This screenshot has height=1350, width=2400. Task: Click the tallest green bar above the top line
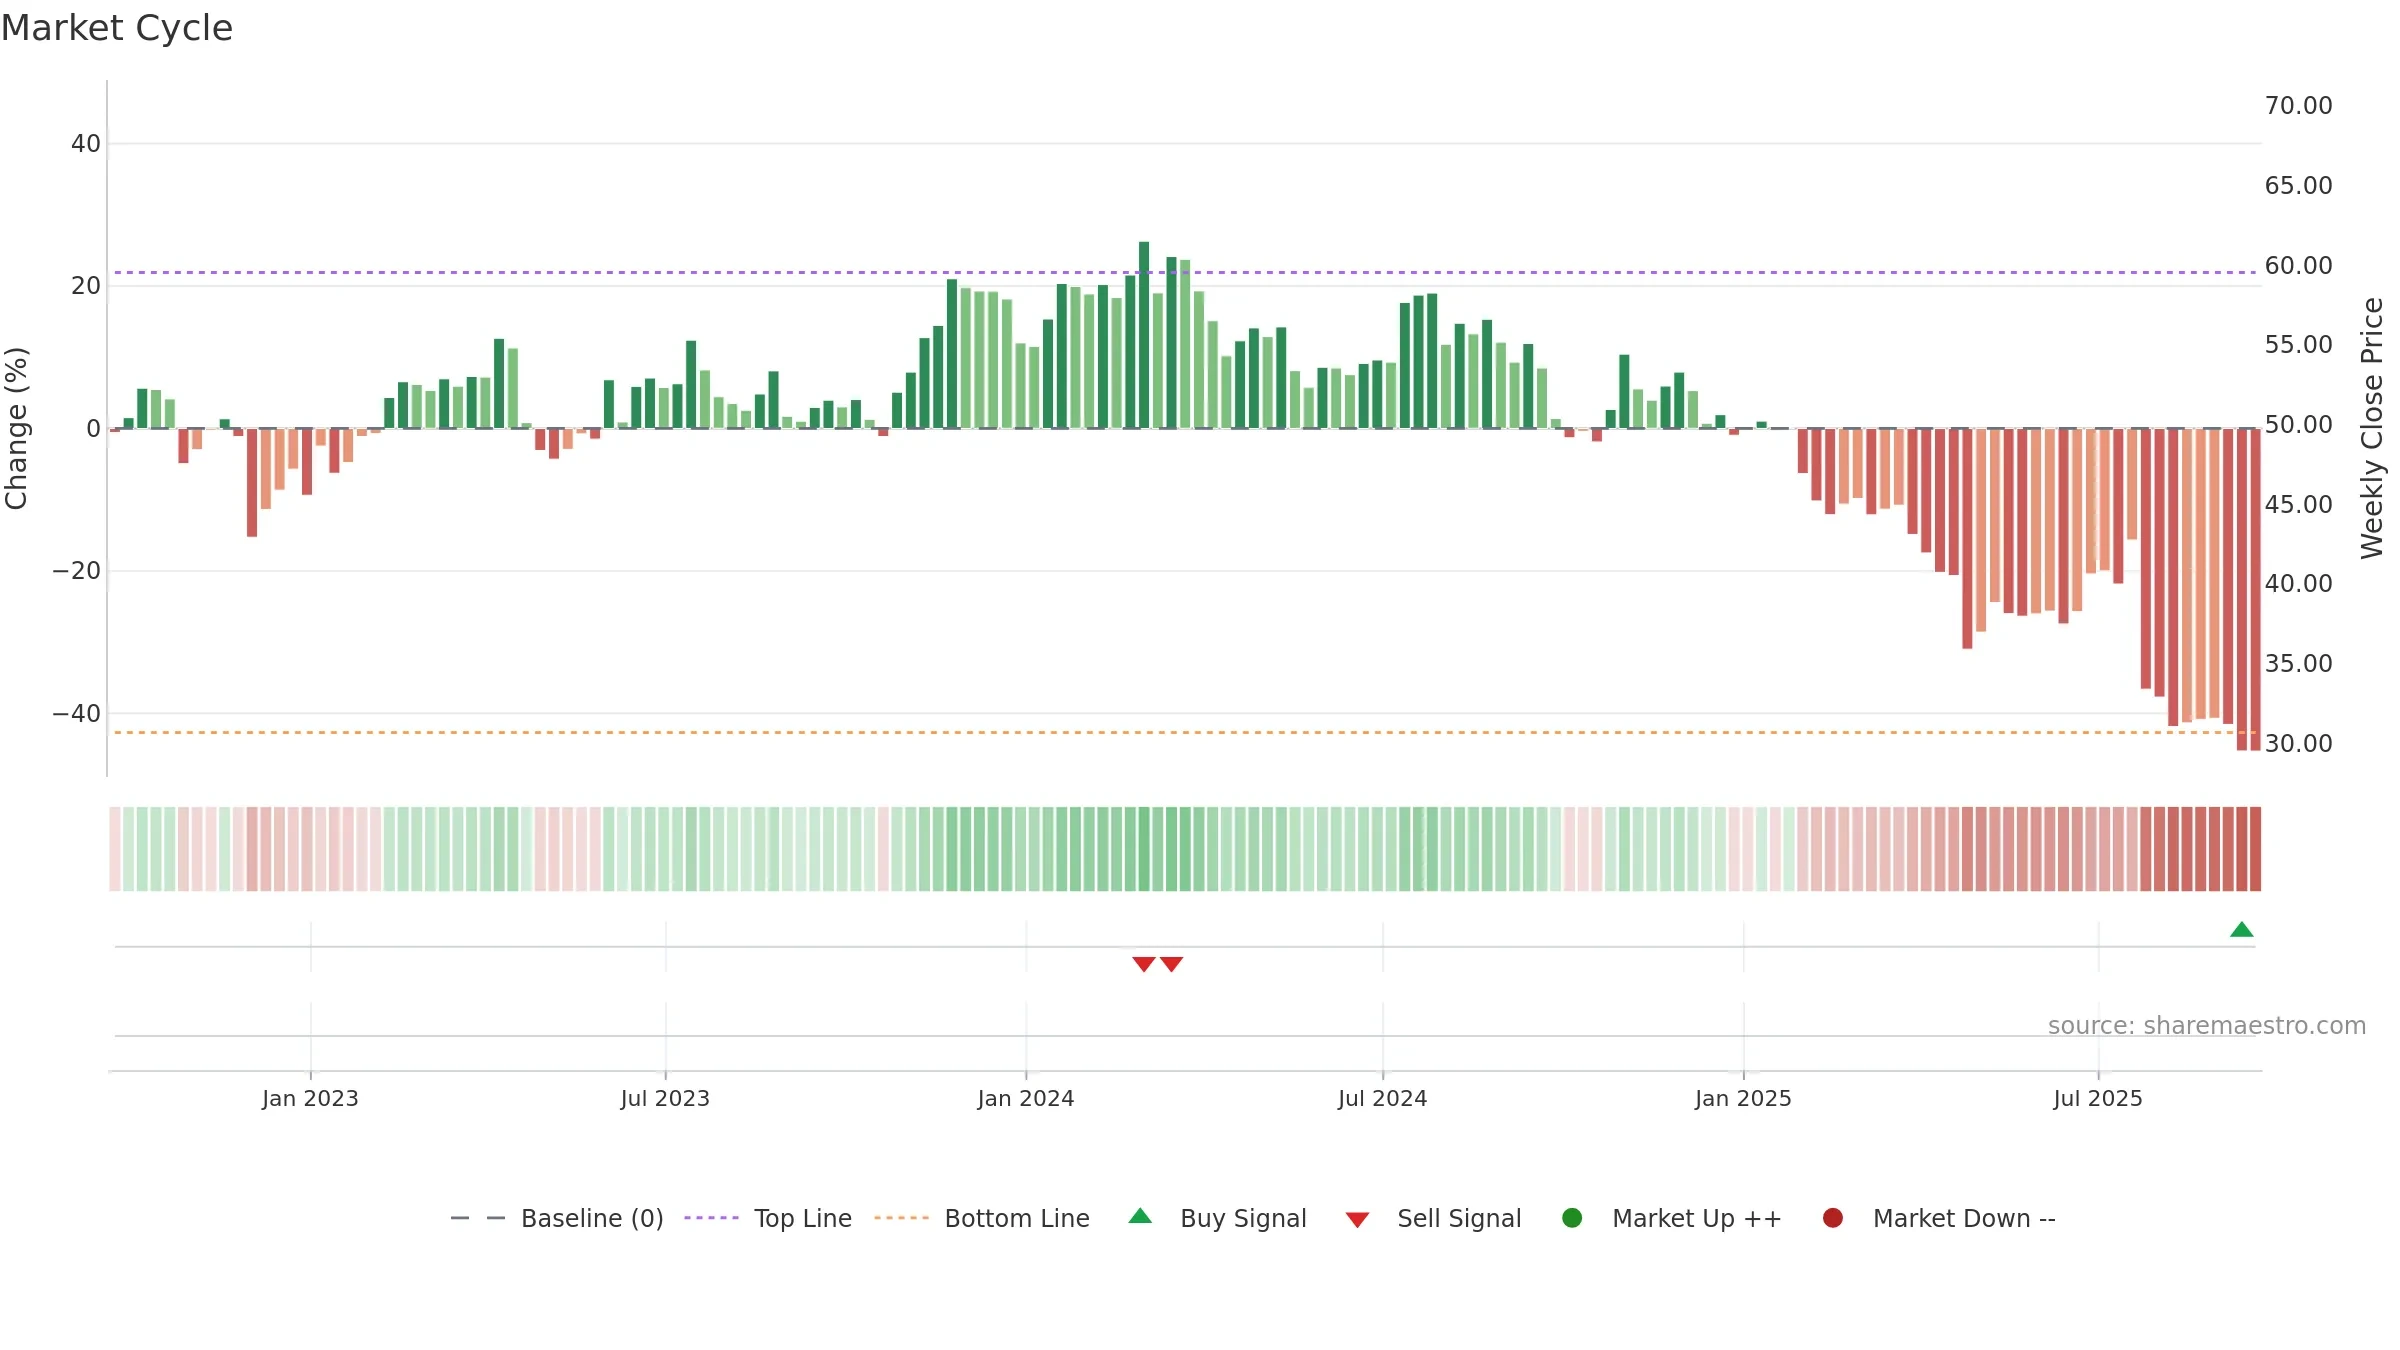(x=1144, y=335)
